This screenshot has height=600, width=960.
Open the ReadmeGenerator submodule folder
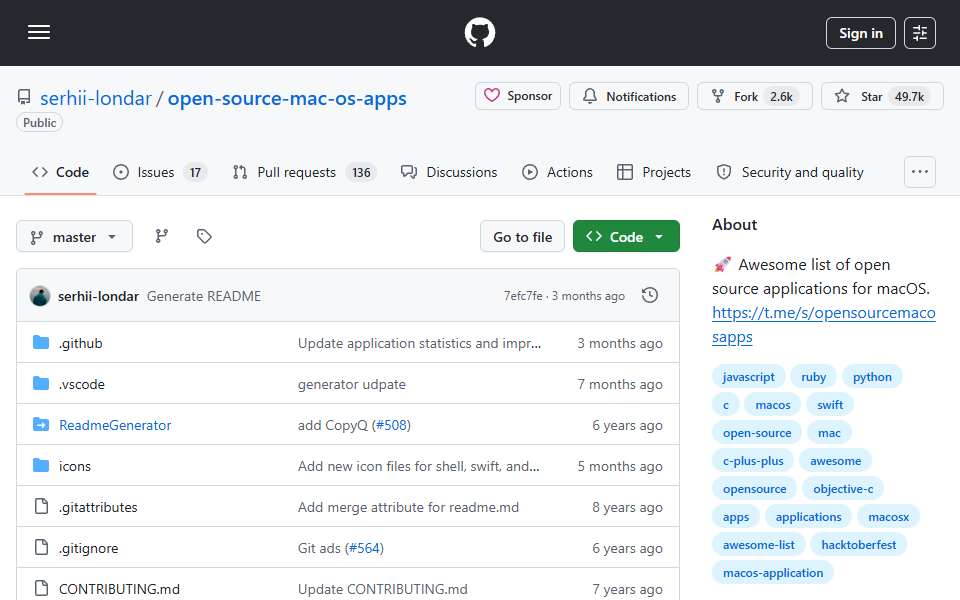click(x=114, y=425)
